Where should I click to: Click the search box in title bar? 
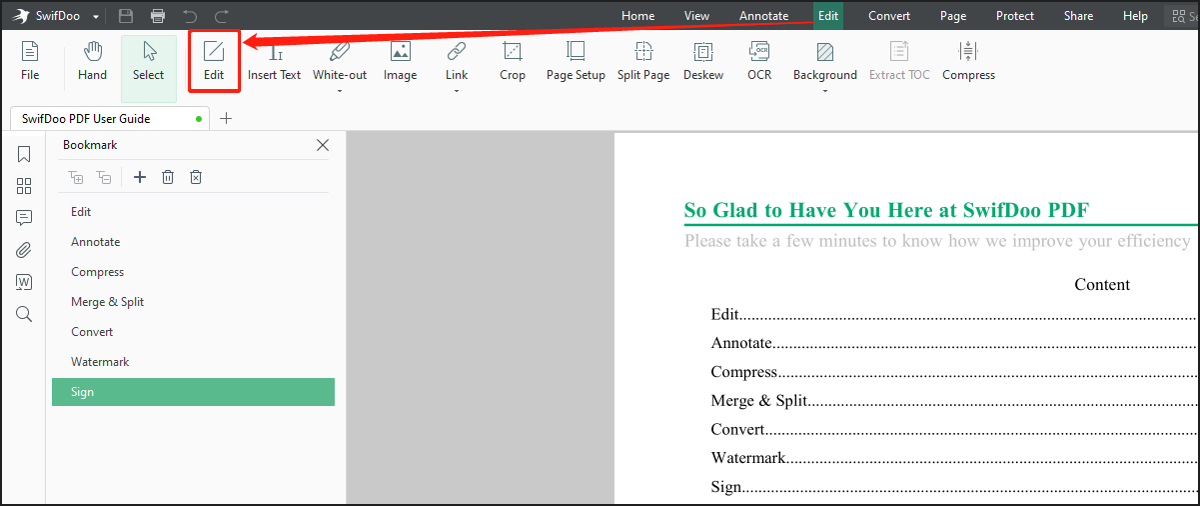[1182, 16]
